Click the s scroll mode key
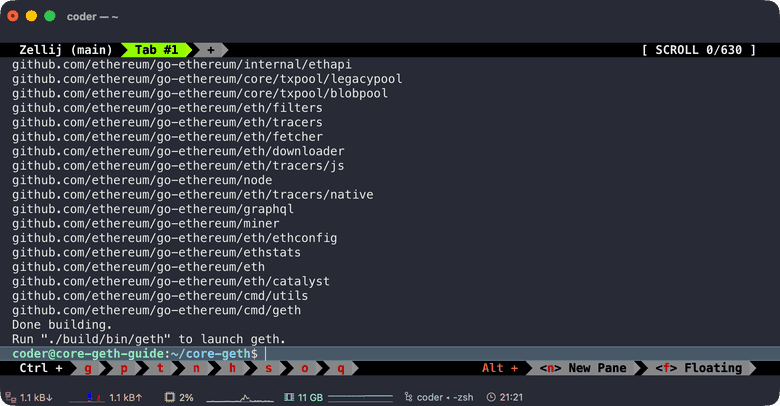 tap(269, 368)
